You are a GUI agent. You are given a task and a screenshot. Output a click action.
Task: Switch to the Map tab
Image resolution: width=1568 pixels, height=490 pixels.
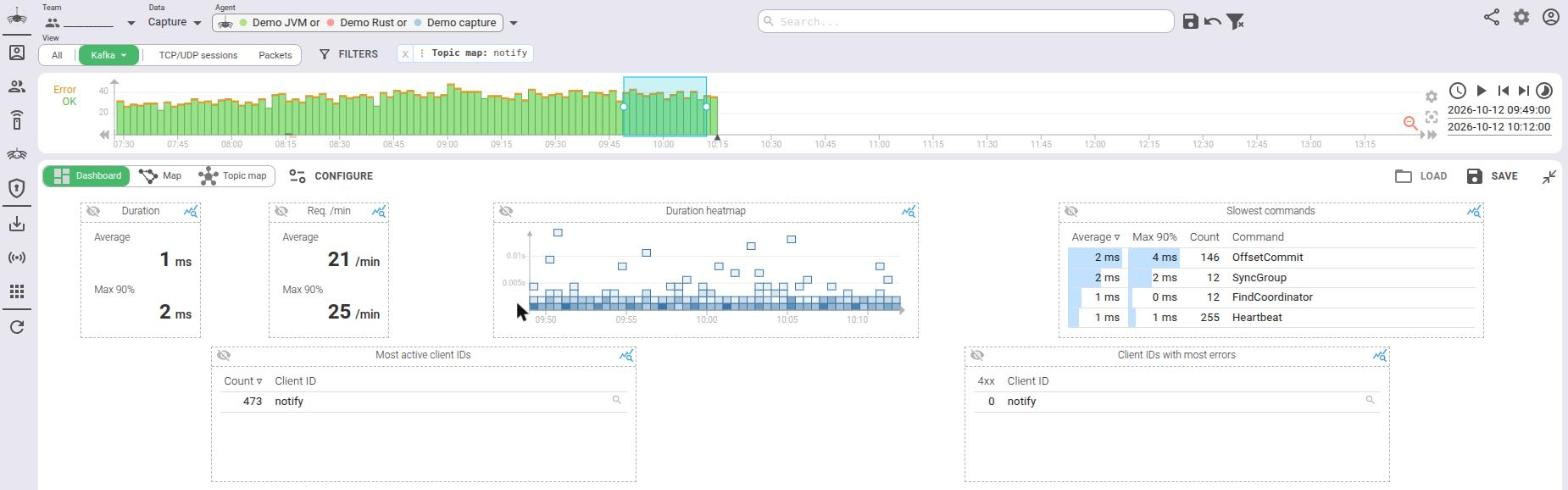161,176
